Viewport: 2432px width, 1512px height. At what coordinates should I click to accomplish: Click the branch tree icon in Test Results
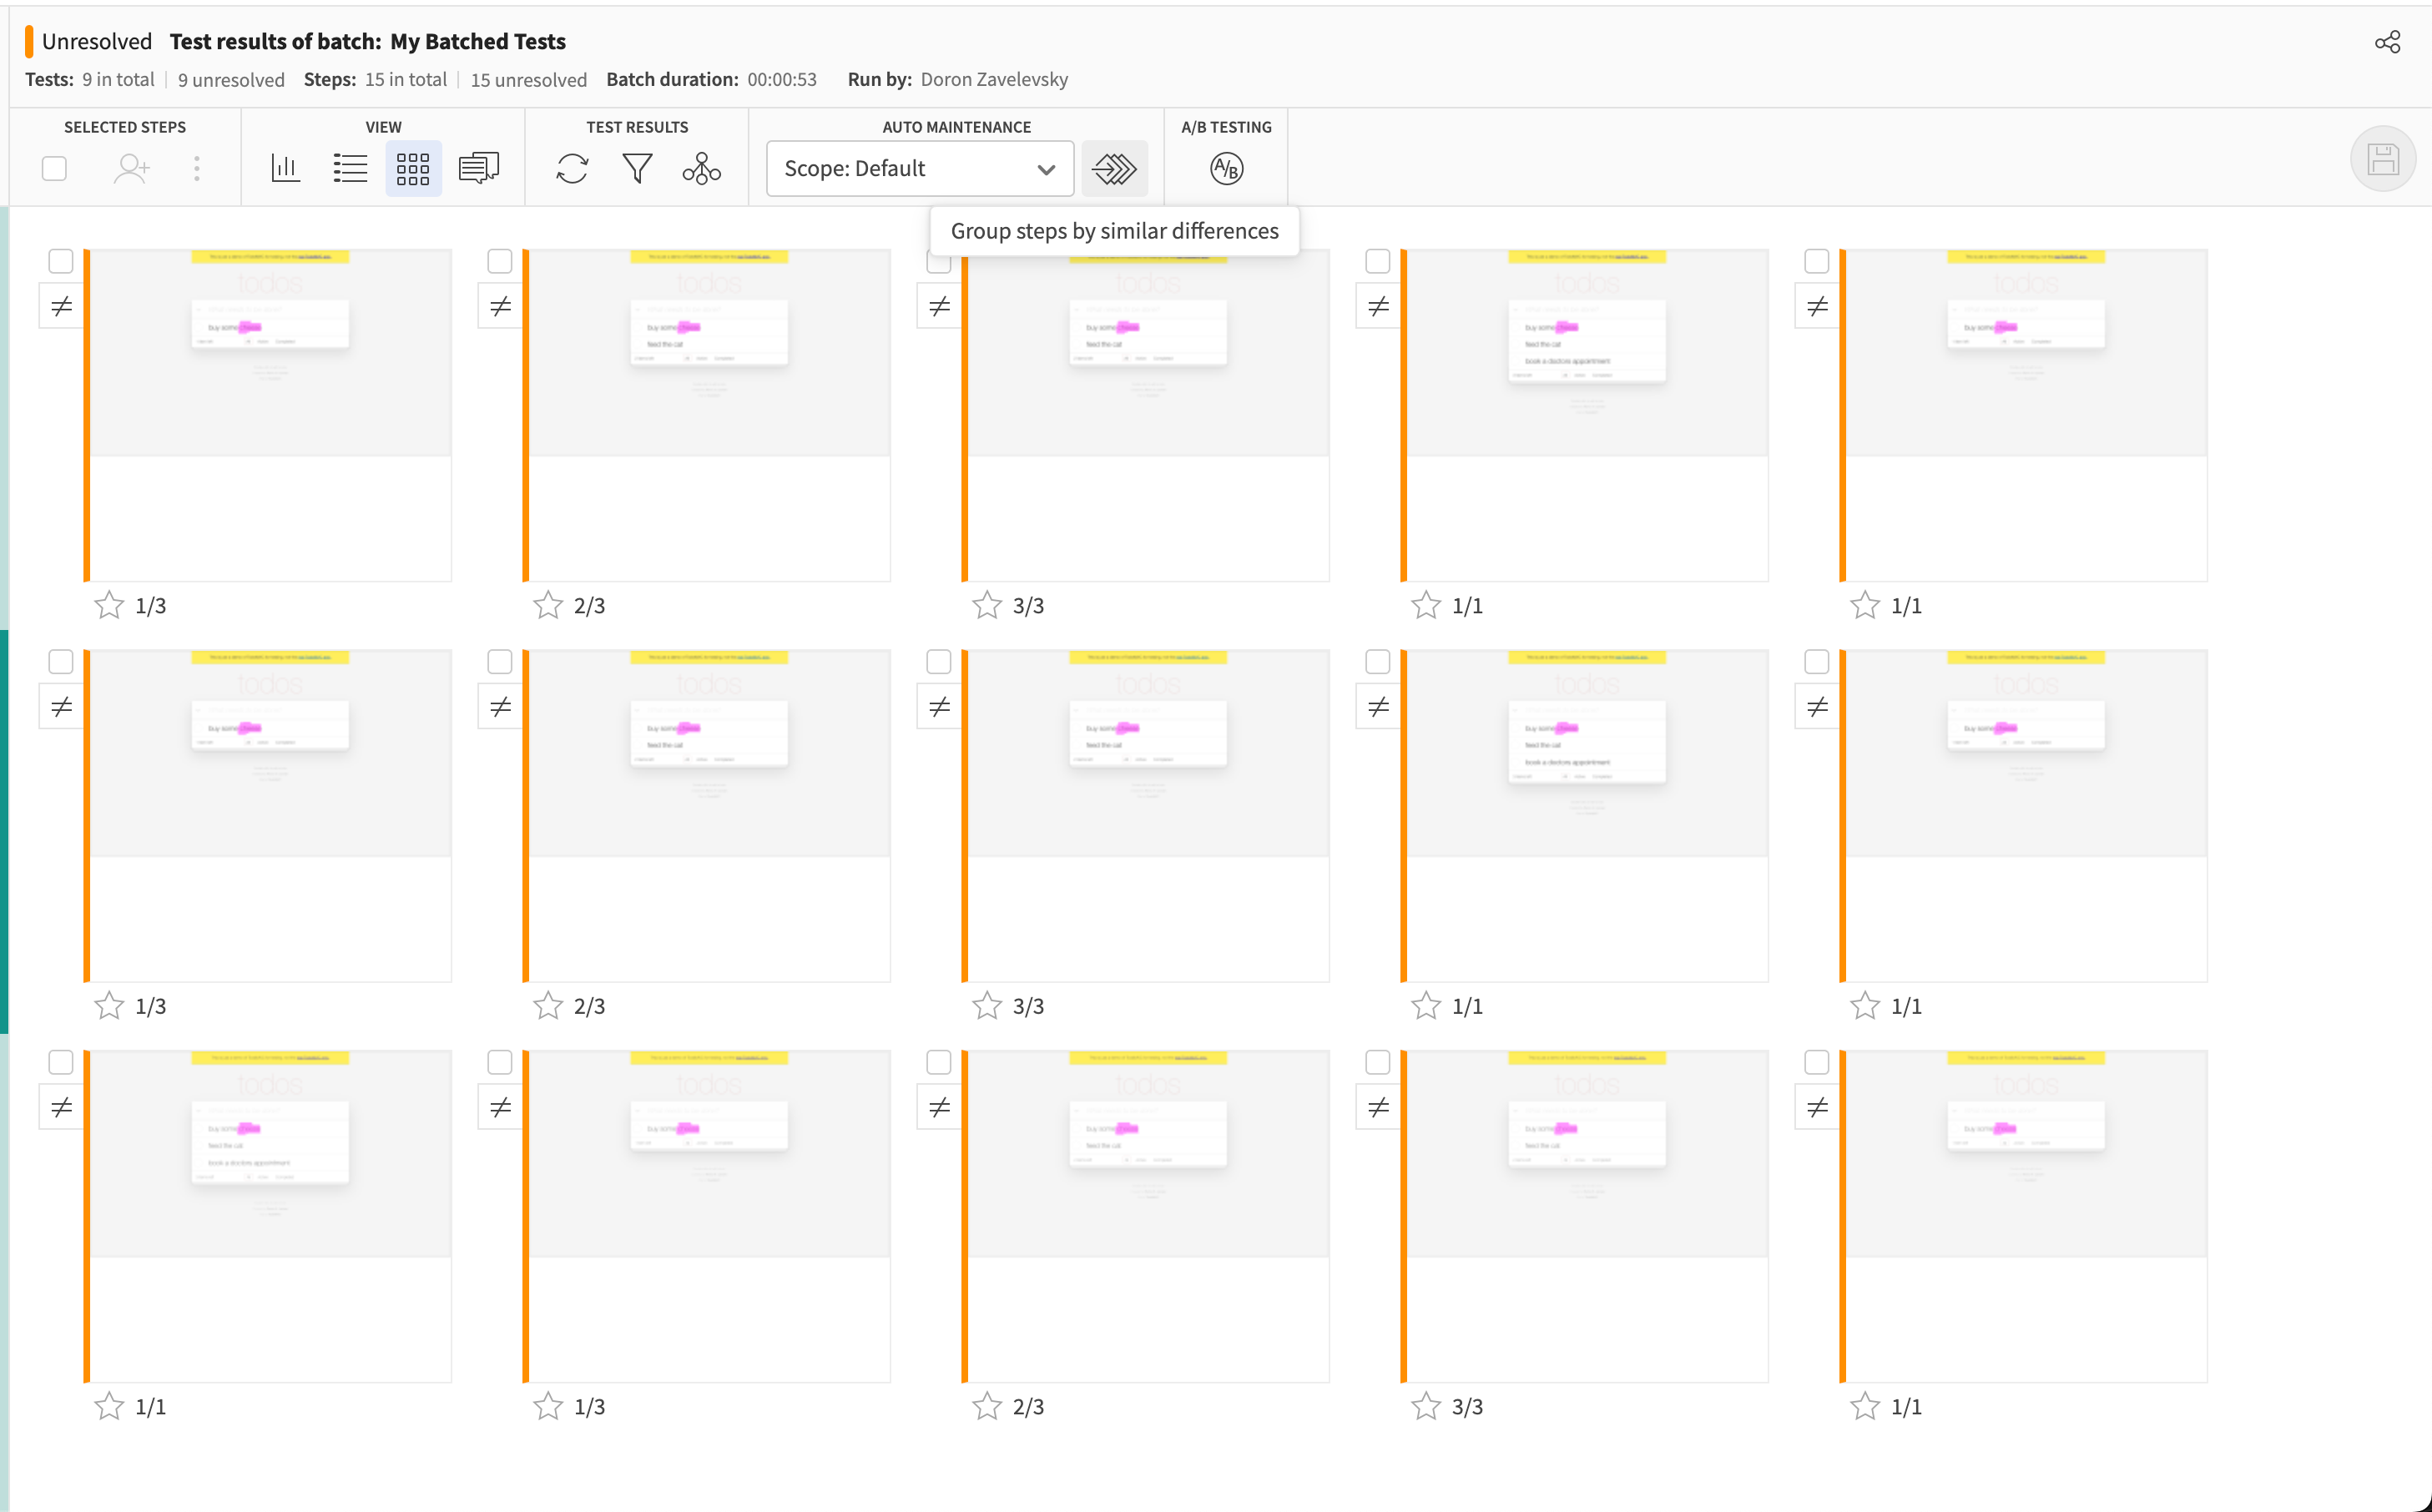pyautogui.click(x=702, y=168)
